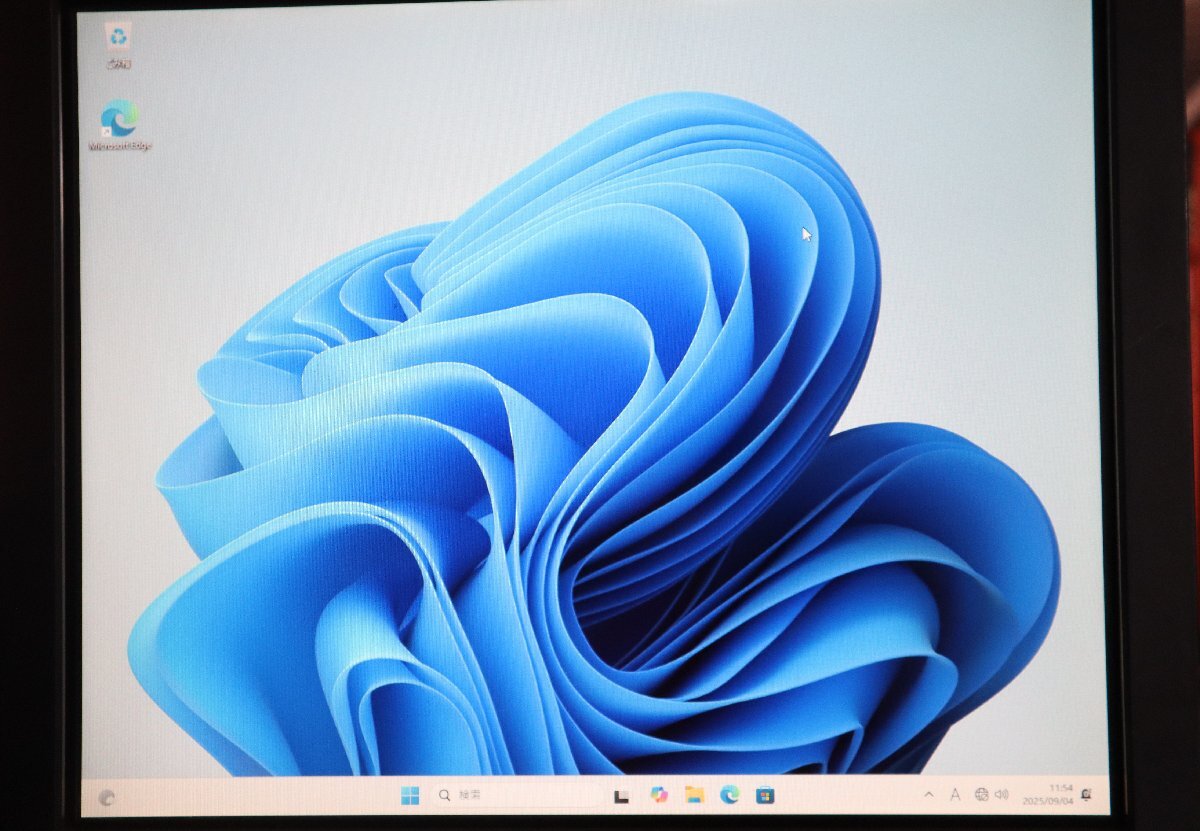Open network settings globe icon

tap(981, 794)
